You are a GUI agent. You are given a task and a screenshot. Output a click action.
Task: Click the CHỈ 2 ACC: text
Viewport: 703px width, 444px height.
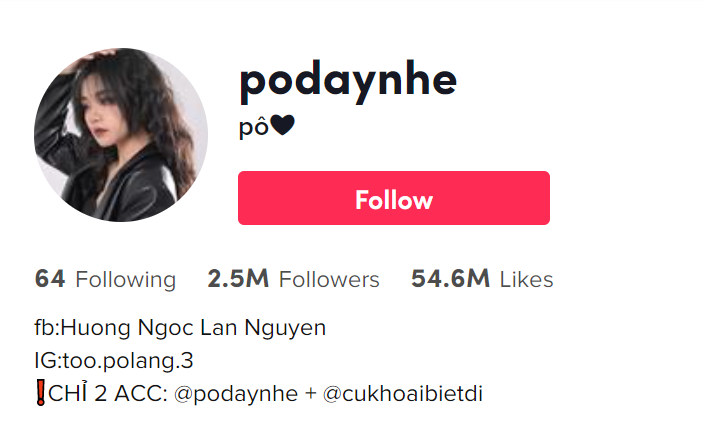tap(108, 393)
